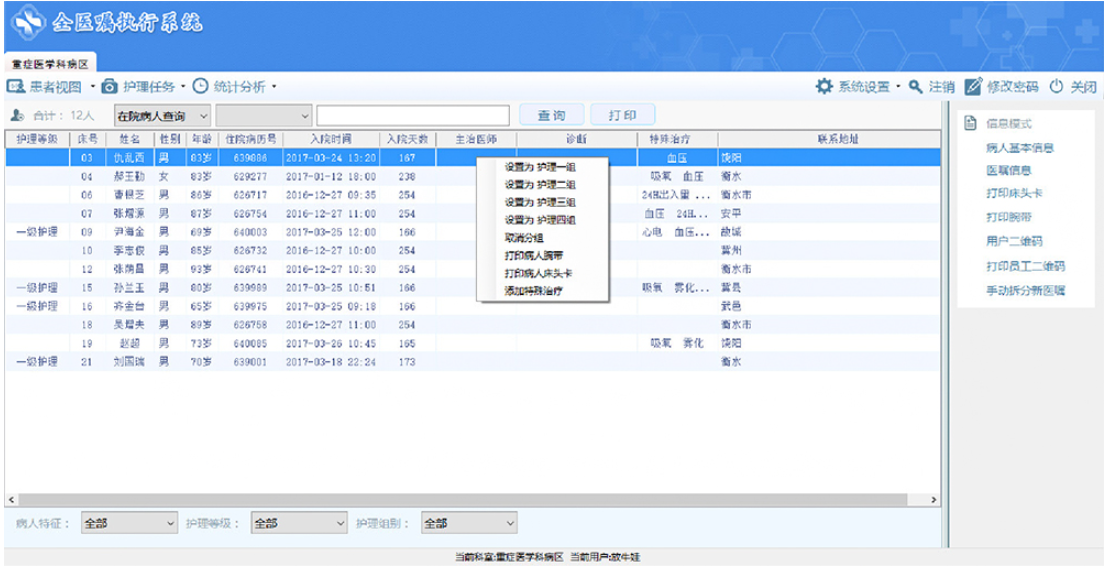The height and width of the screenshot is (568, 1105).
Task: Click the 信息模式 document icon
Action: 970,123
